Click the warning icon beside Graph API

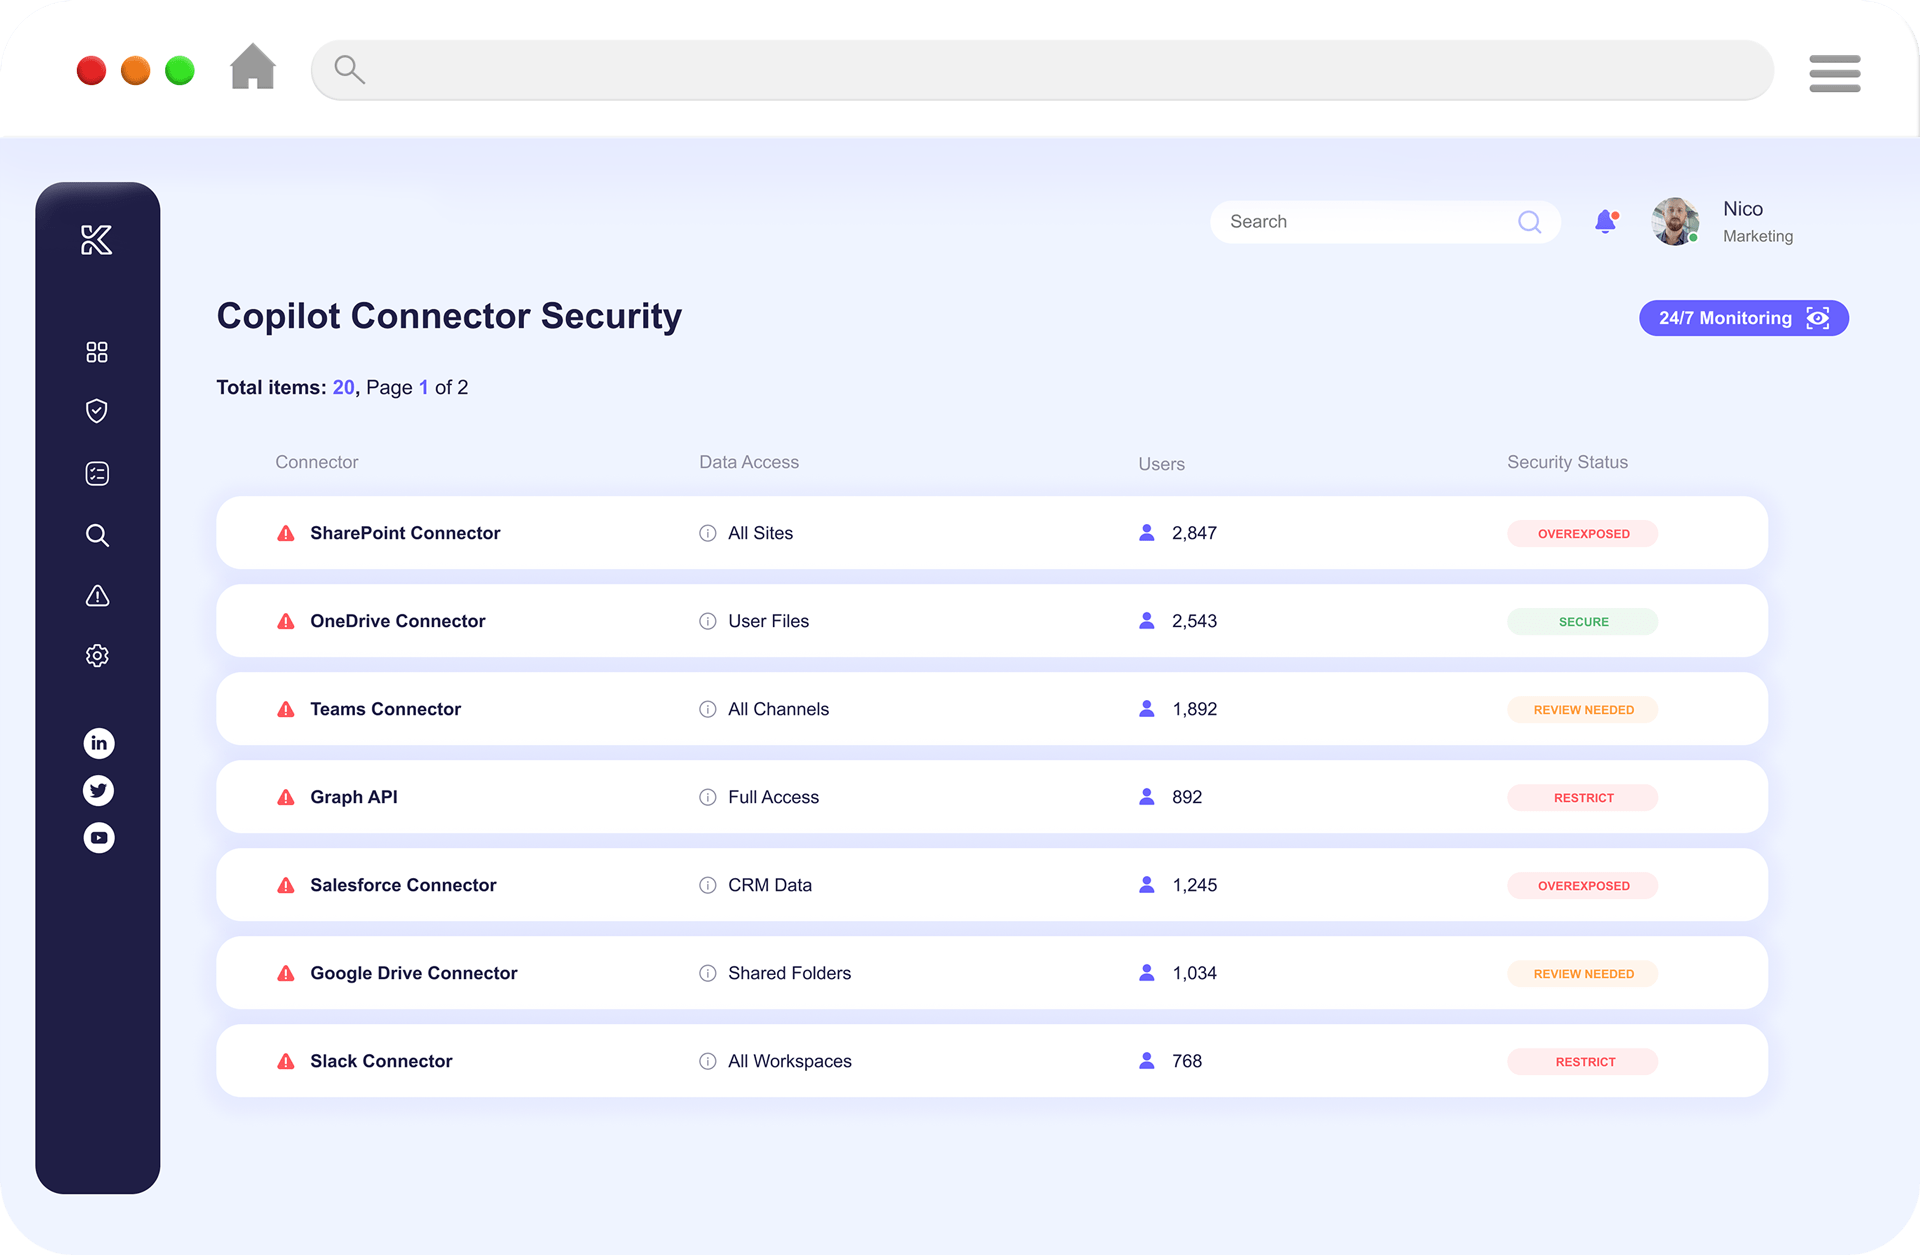(286, 797)
